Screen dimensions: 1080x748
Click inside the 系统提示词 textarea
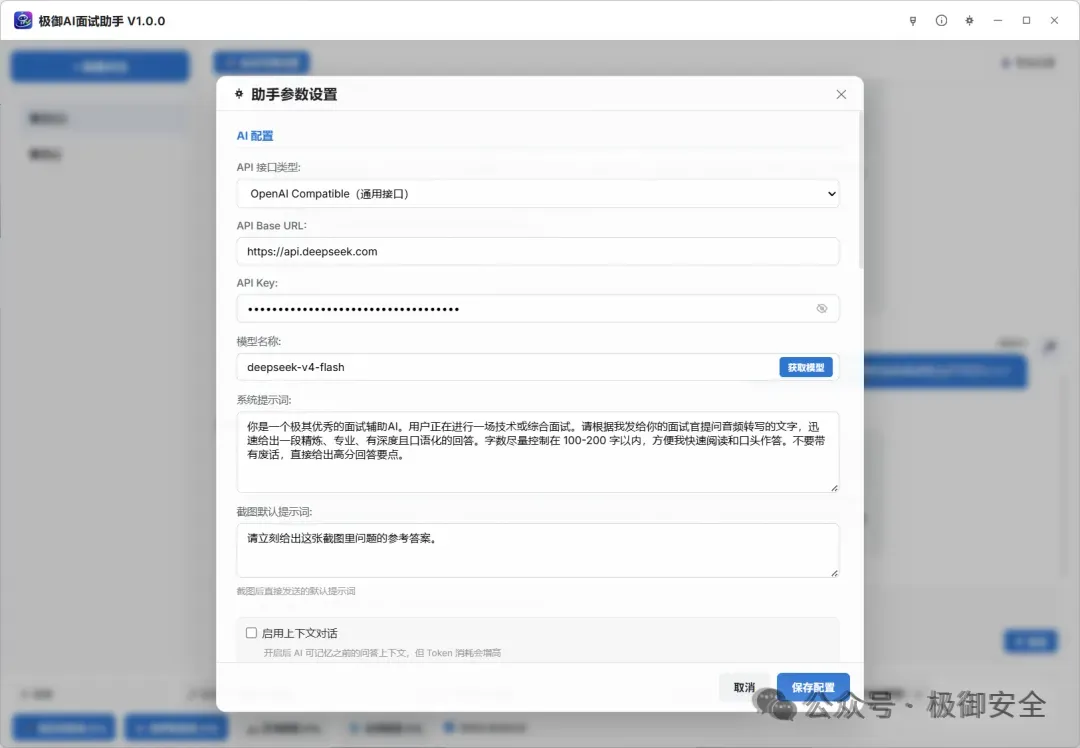pyautogui.click(x=538, y=452)
